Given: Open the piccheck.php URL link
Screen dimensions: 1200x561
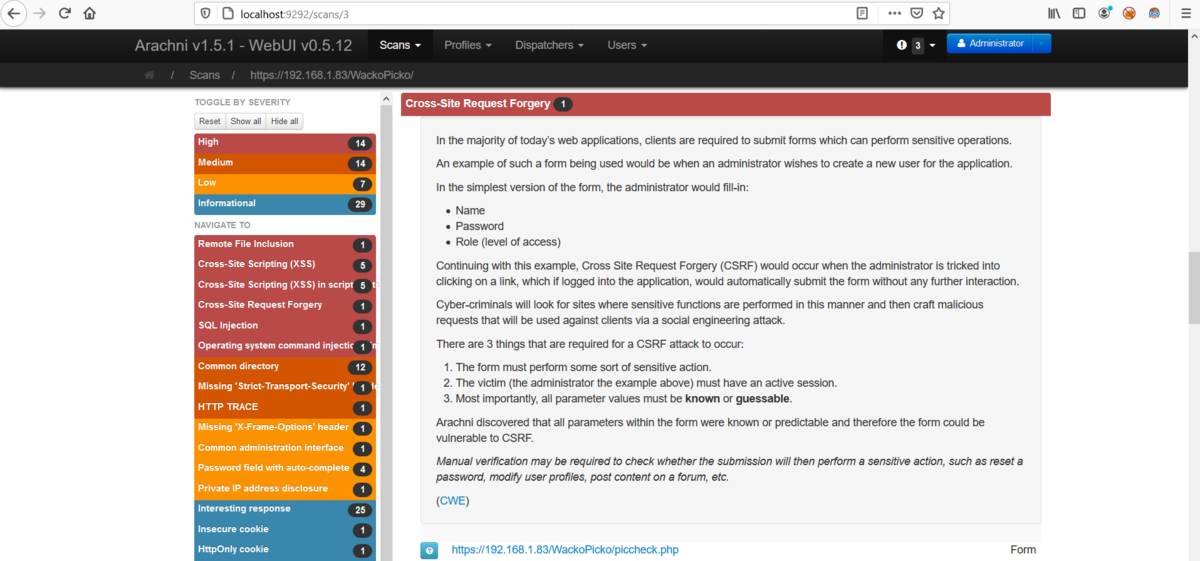Looking at the screenshot, I should tap(565, 550).
